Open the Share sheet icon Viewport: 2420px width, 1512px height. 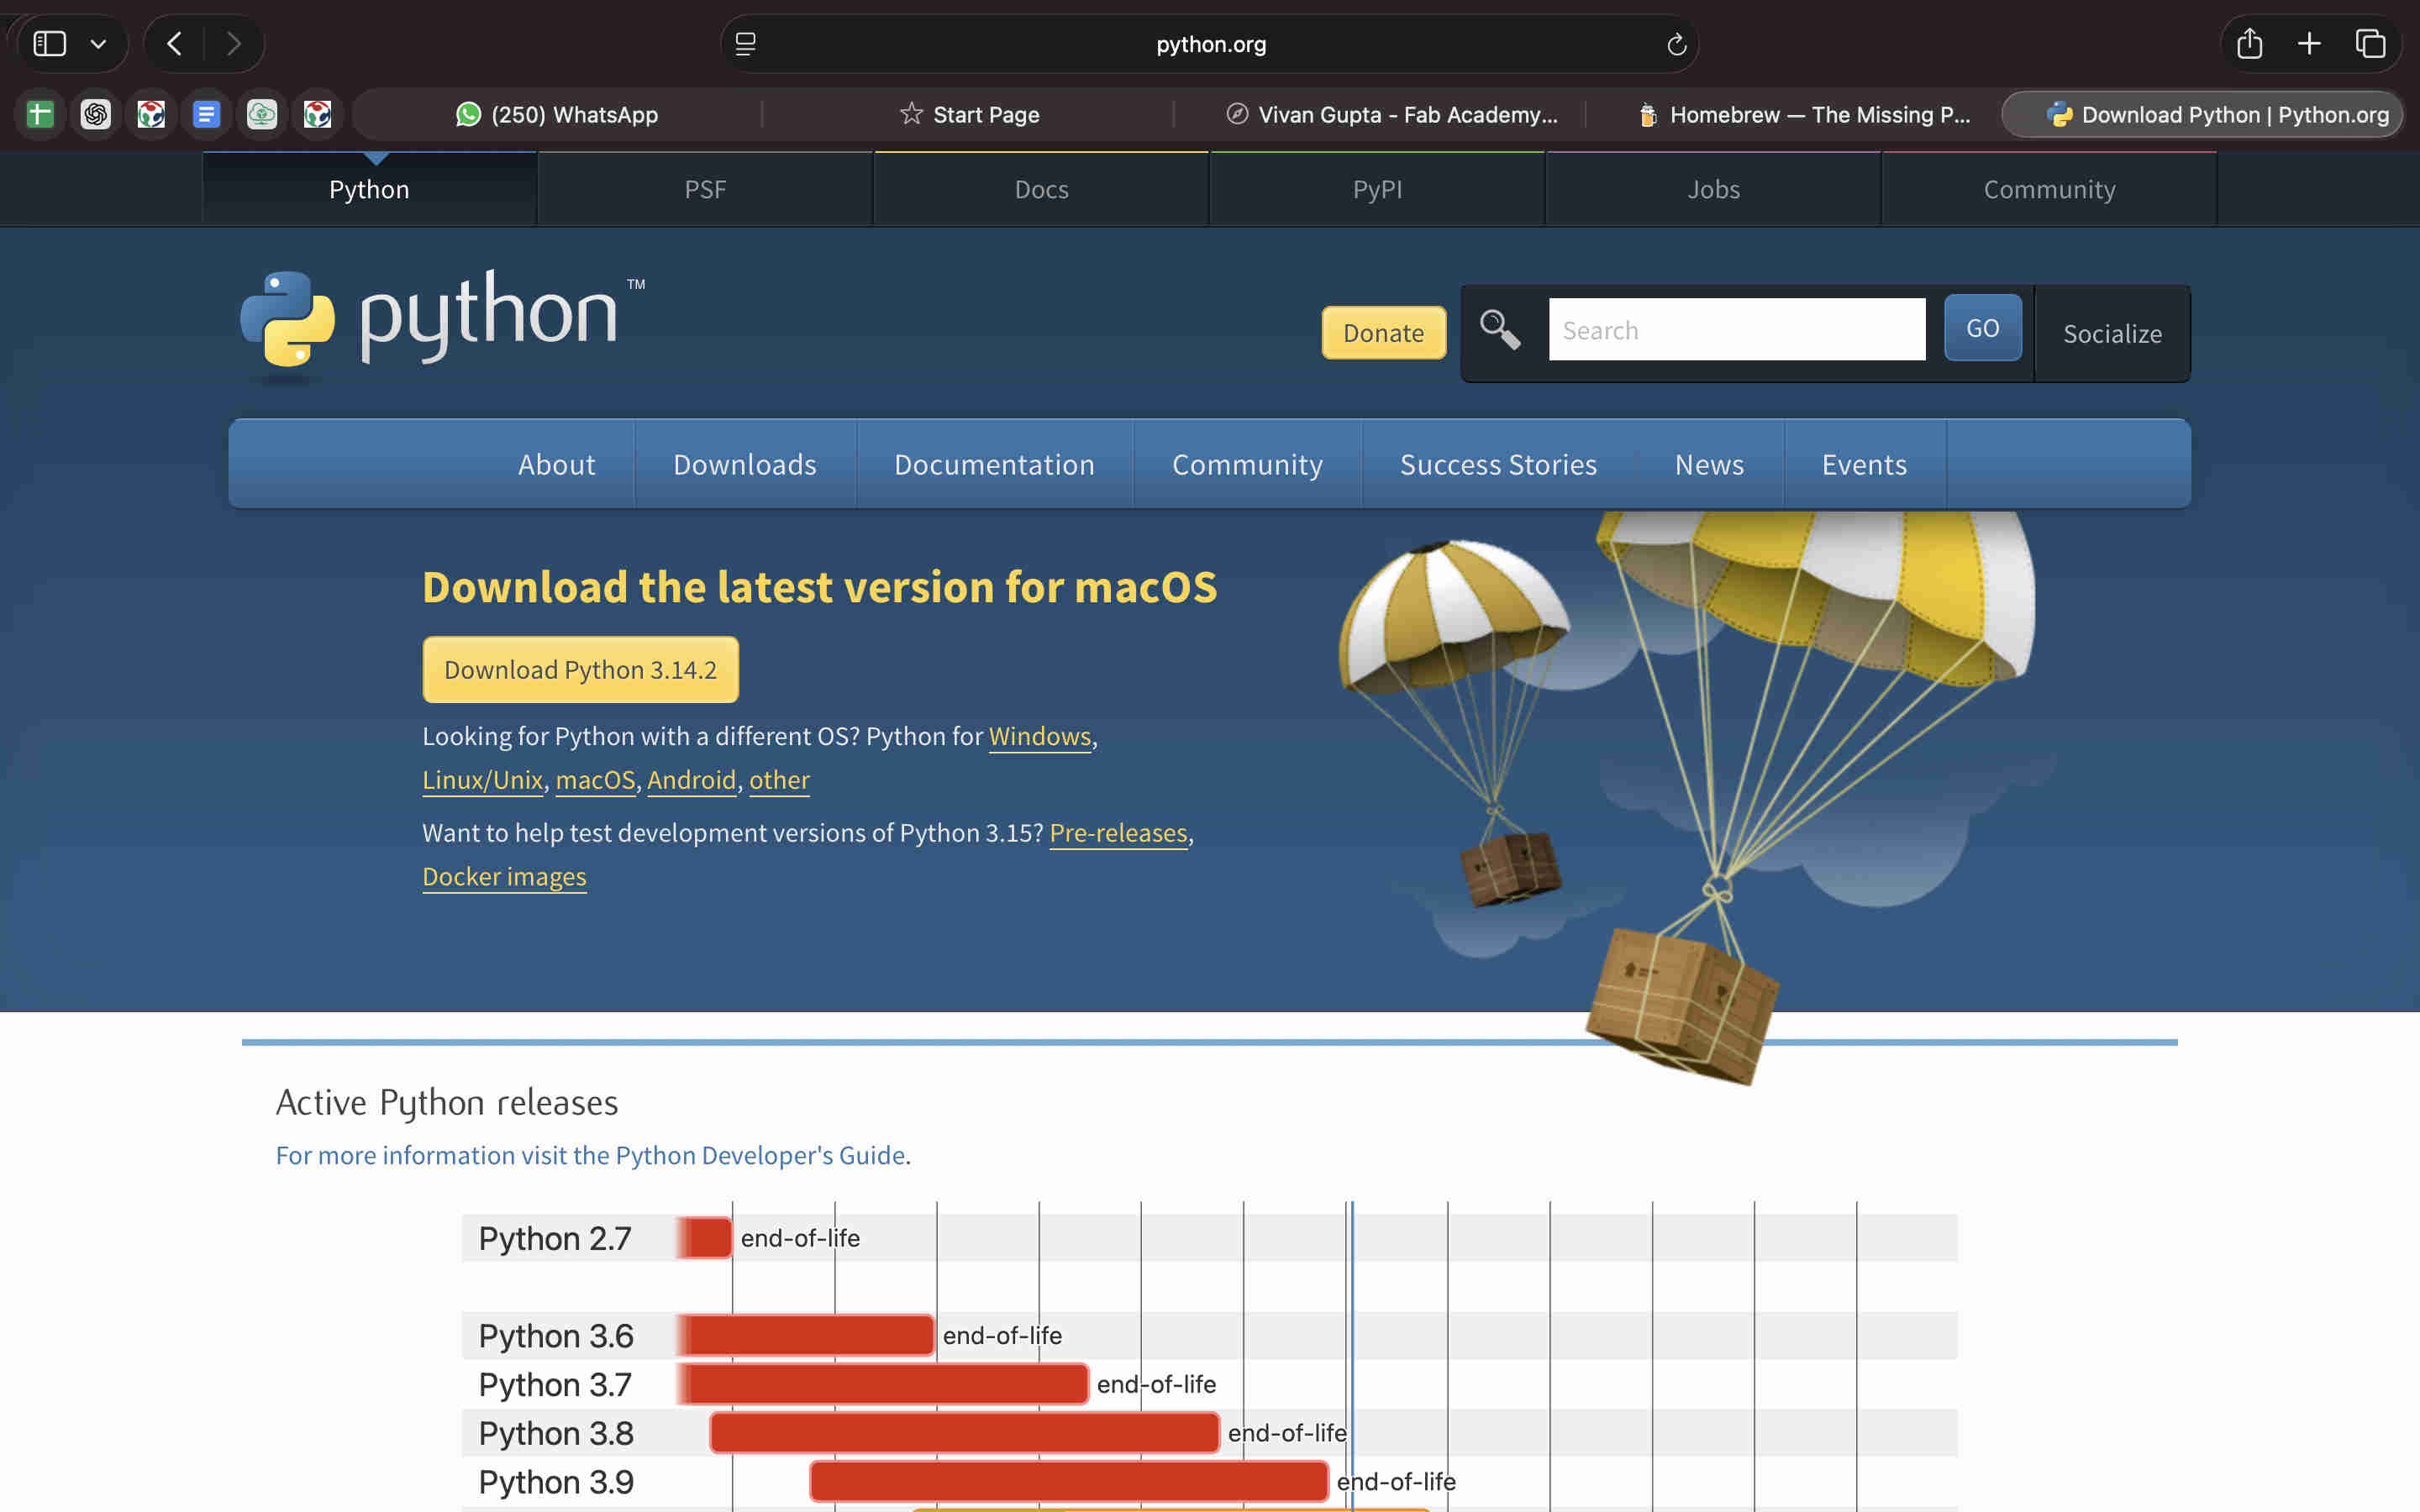[x=2249, y=44]
